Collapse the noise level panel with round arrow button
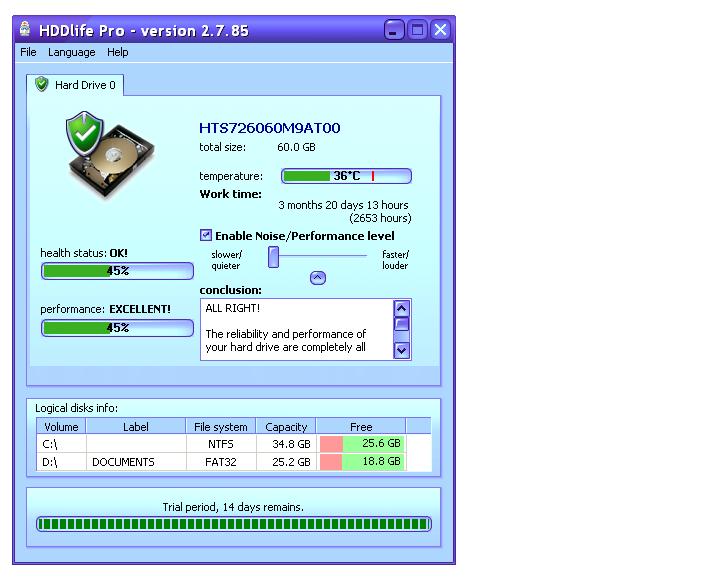 coord(318,278)
